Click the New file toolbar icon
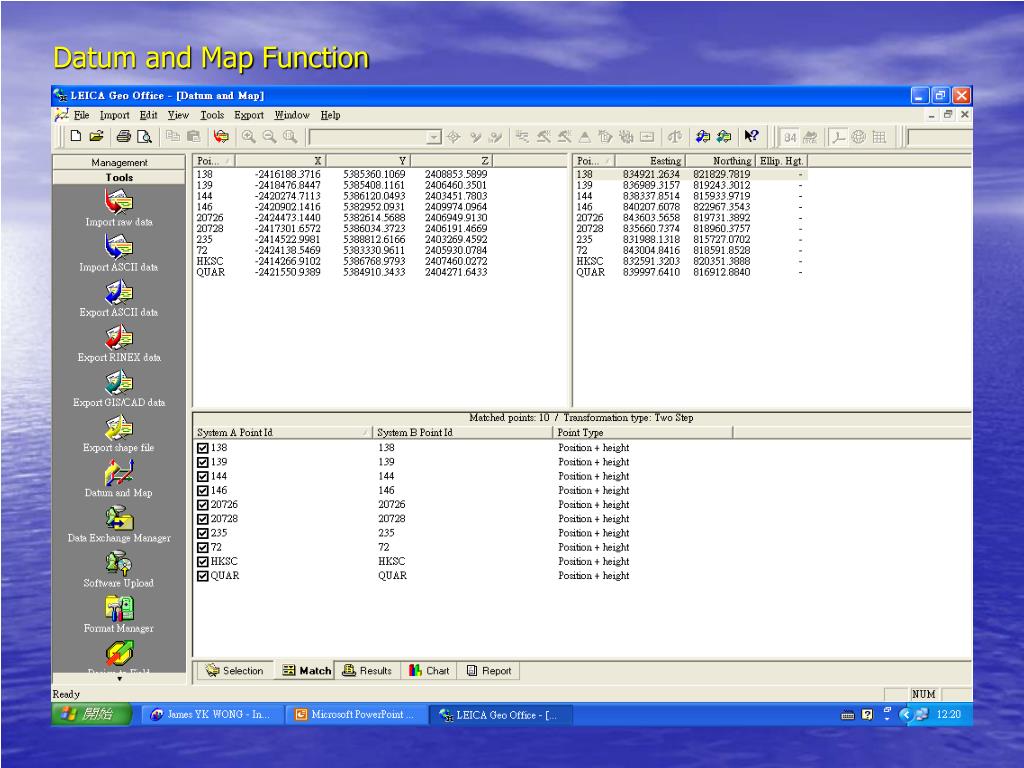1024x768 pixels. [x=76, y=136]
